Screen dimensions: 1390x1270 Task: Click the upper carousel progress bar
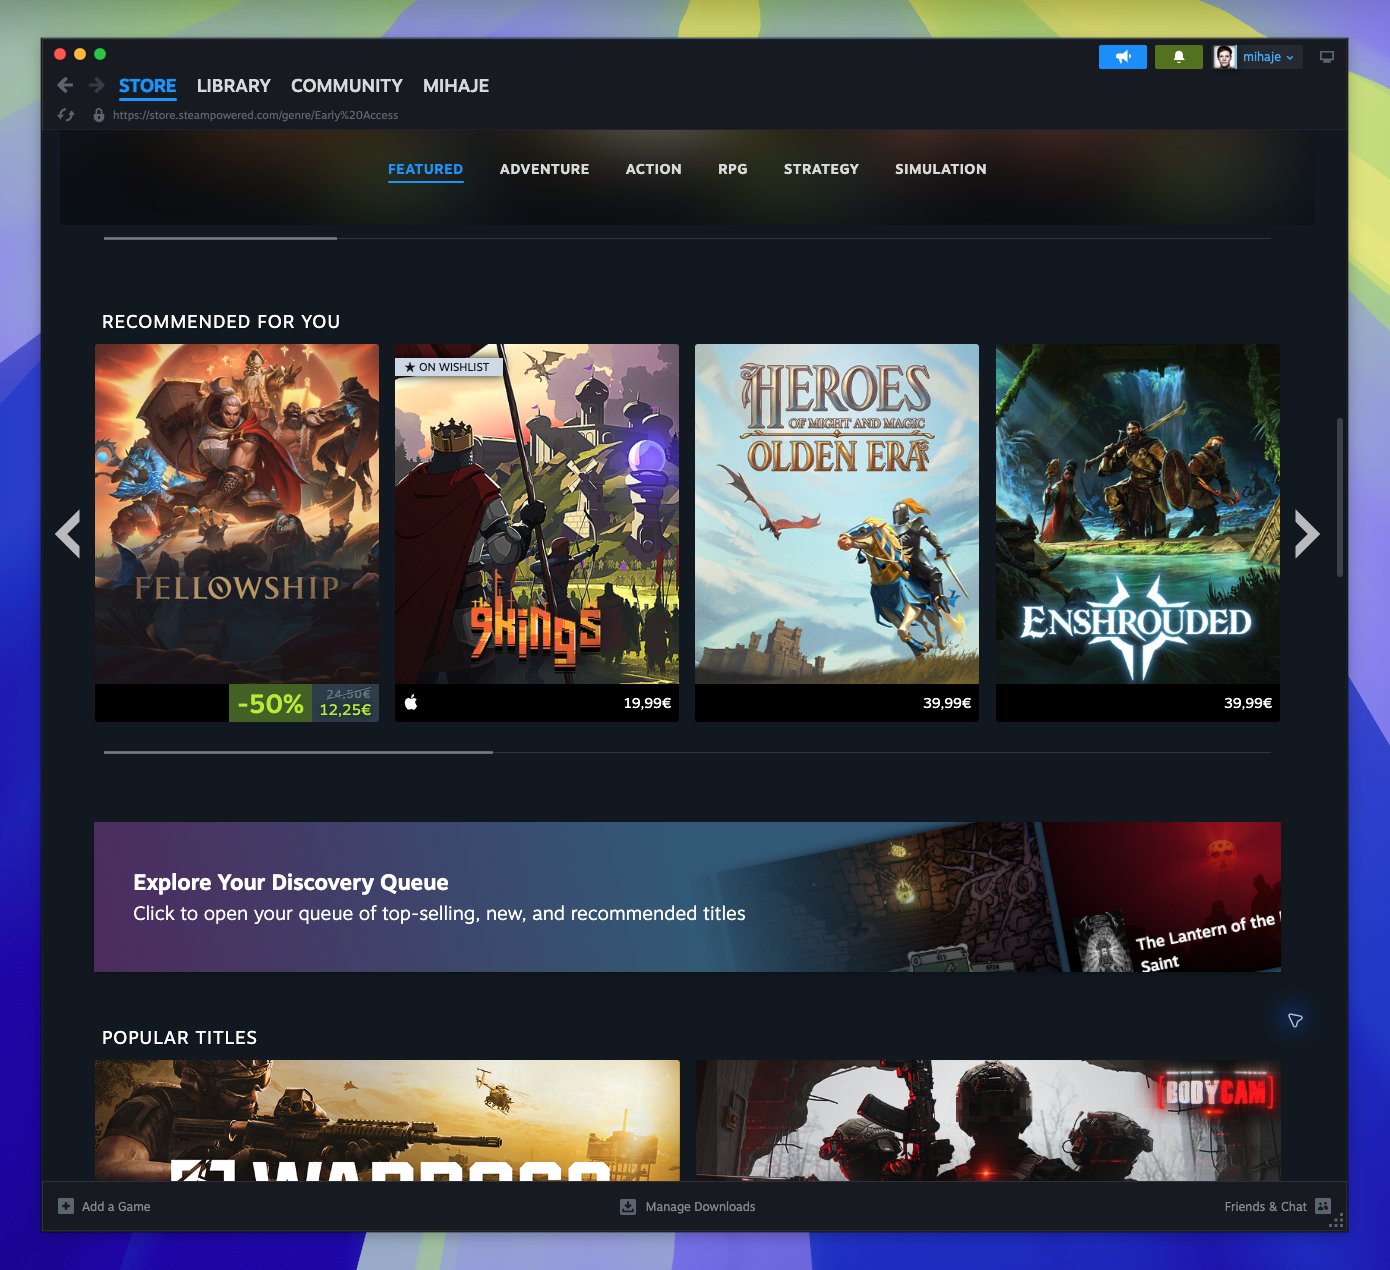pyautogui.click(x=687, y=238)
